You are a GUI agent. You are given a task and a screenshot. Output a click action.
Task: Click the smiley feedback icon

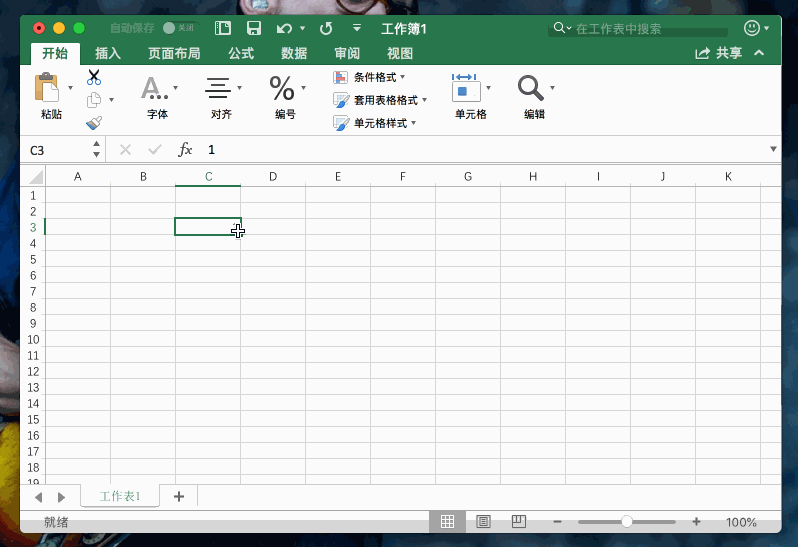point(752,28)
